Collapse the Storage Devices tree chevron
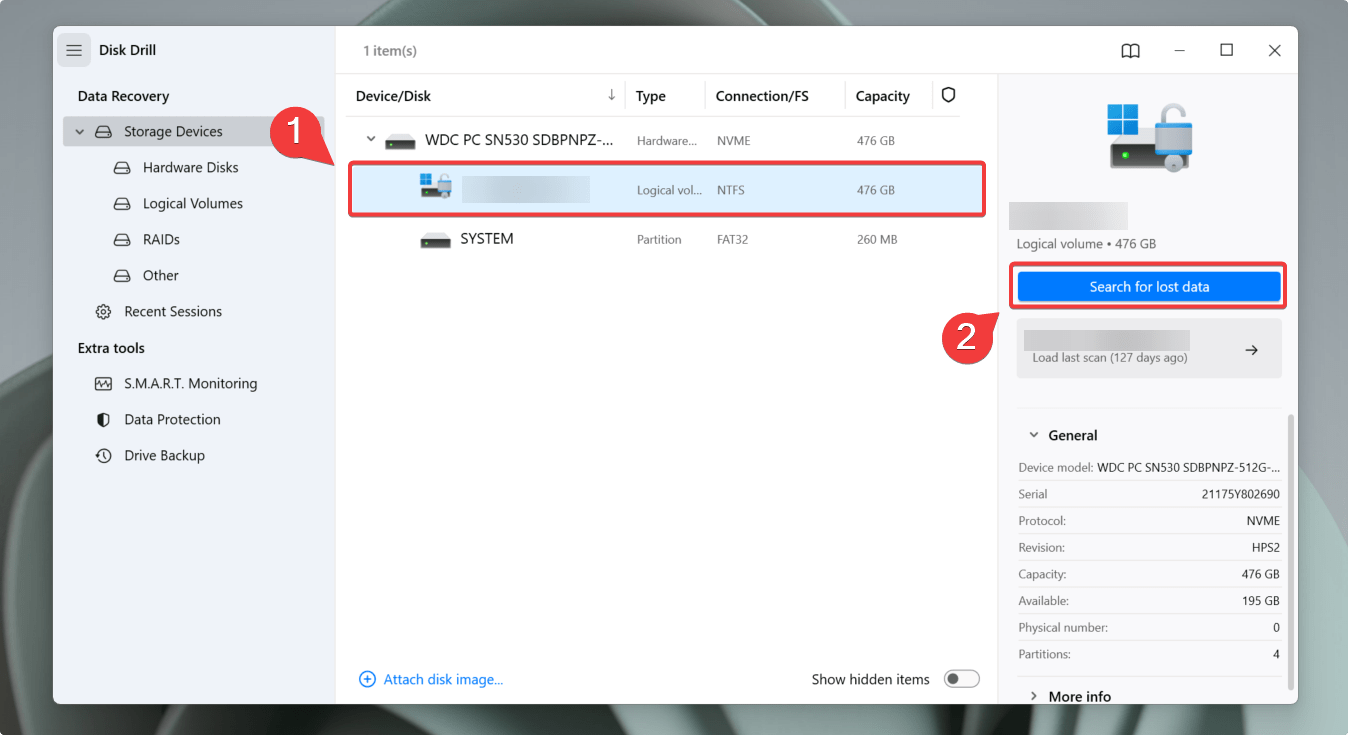The image size is (1348, 735). tap(80, 132)
